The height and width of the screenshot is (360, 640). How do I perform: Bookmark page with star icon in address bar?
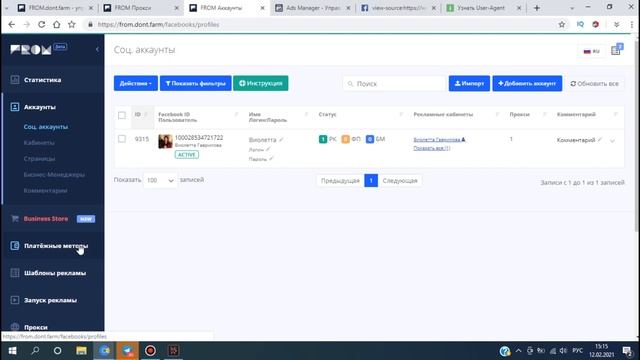[x=562, y=24]
